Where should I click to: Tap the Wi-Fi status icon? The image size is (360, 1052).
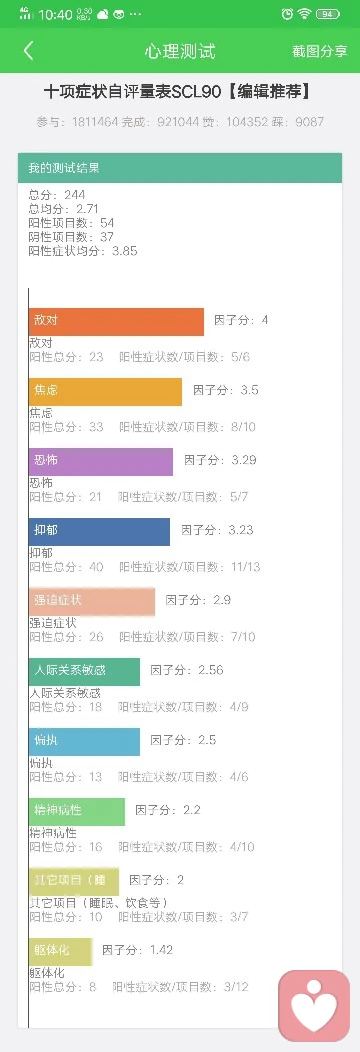(306, 13)
